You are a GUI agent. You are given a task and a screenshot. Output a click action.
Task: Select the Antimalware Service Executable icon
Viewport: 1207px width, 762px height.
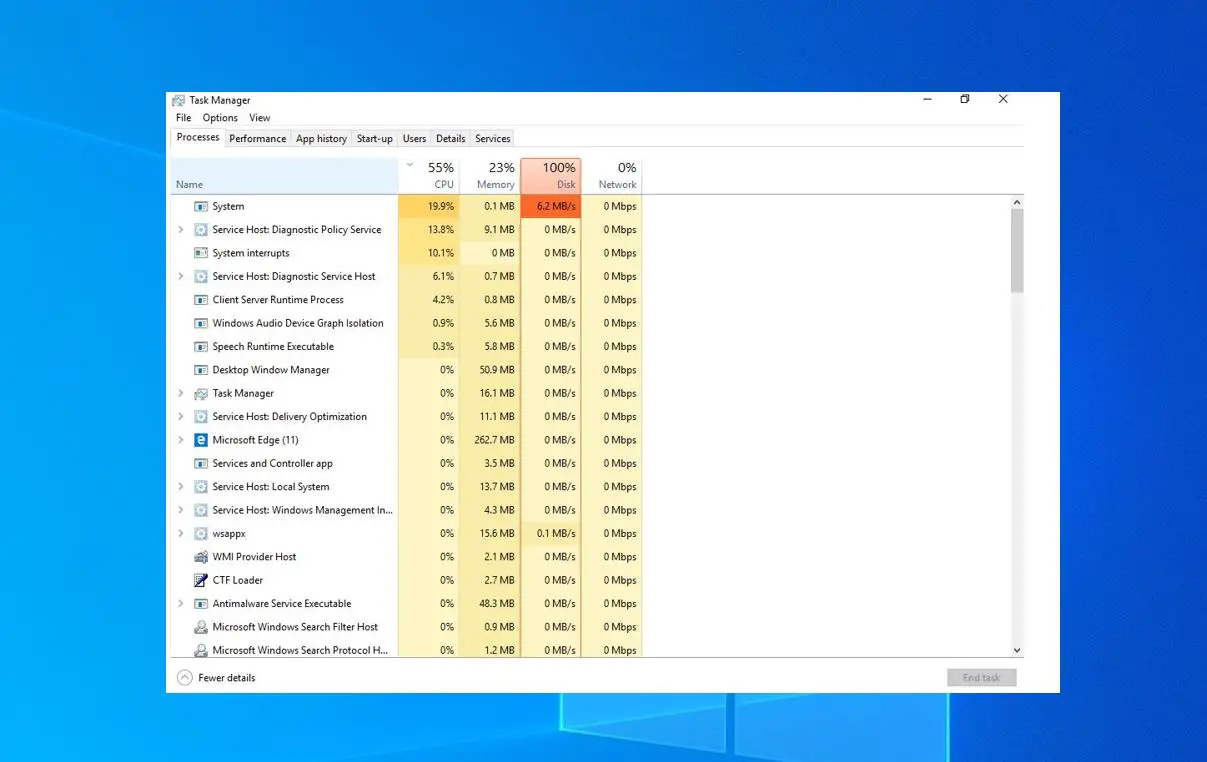(201, 603)
